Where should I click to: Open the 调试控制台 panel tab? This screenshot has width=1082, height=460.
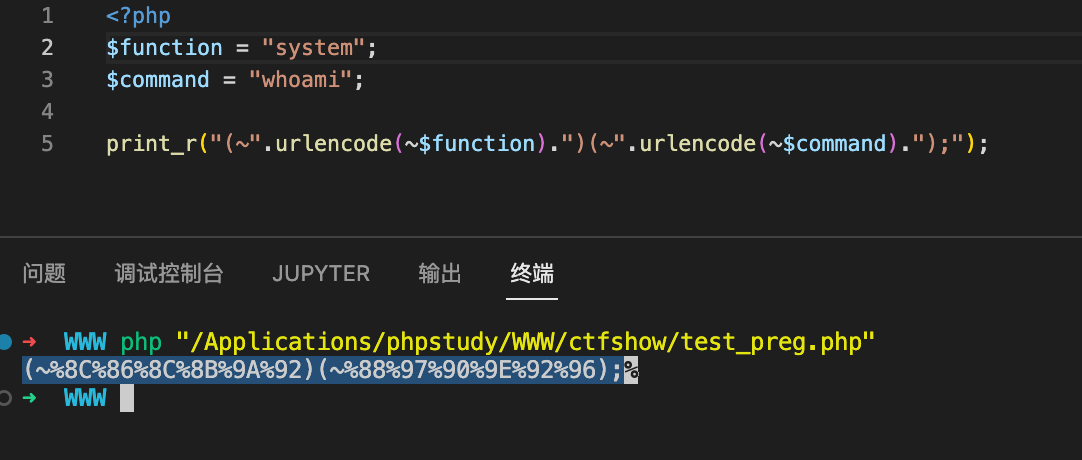[x=169, y=274]
